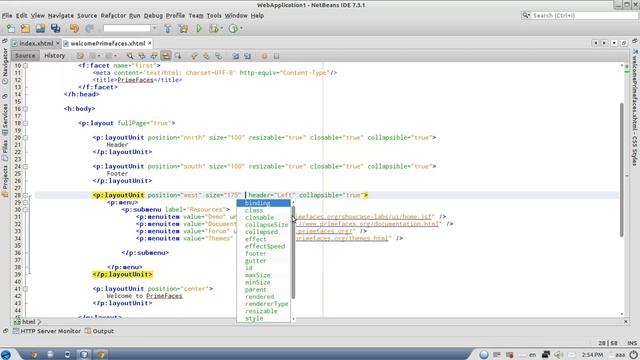
Task: Click the Shift Line Right icon
Action: [247, 56]
